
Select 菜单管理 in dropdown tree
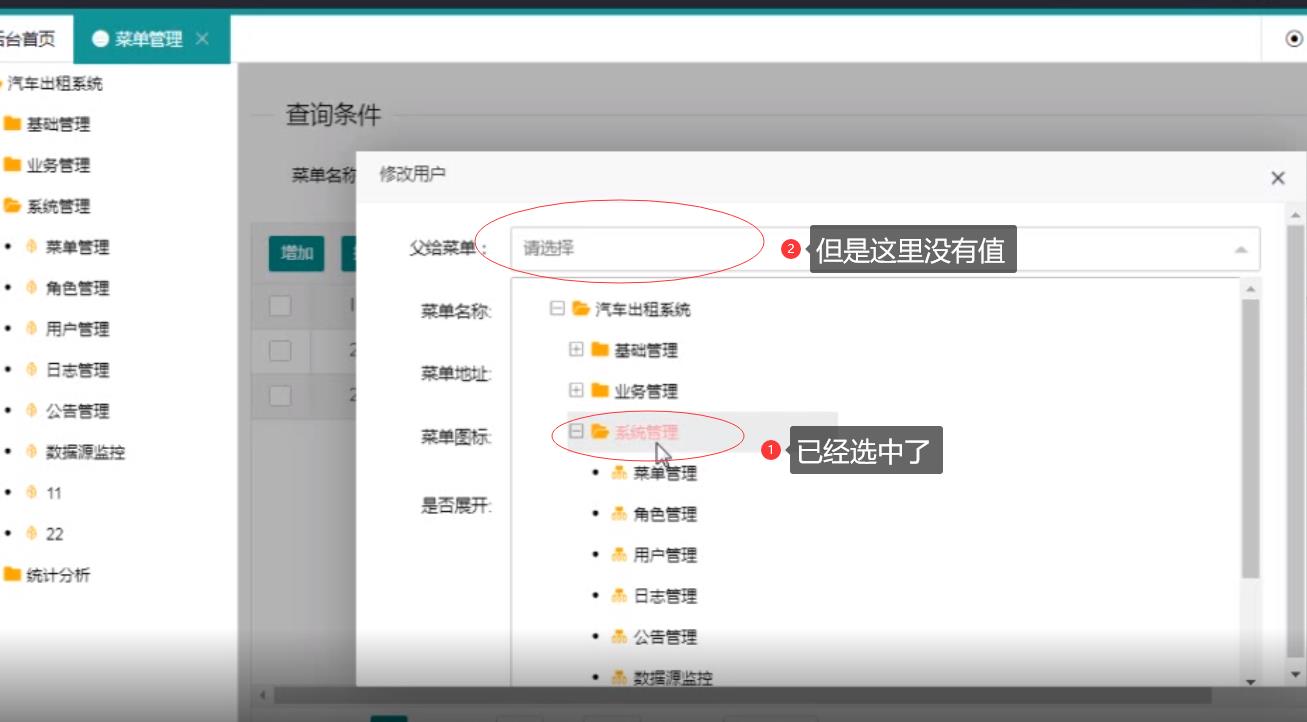point(665,473)
